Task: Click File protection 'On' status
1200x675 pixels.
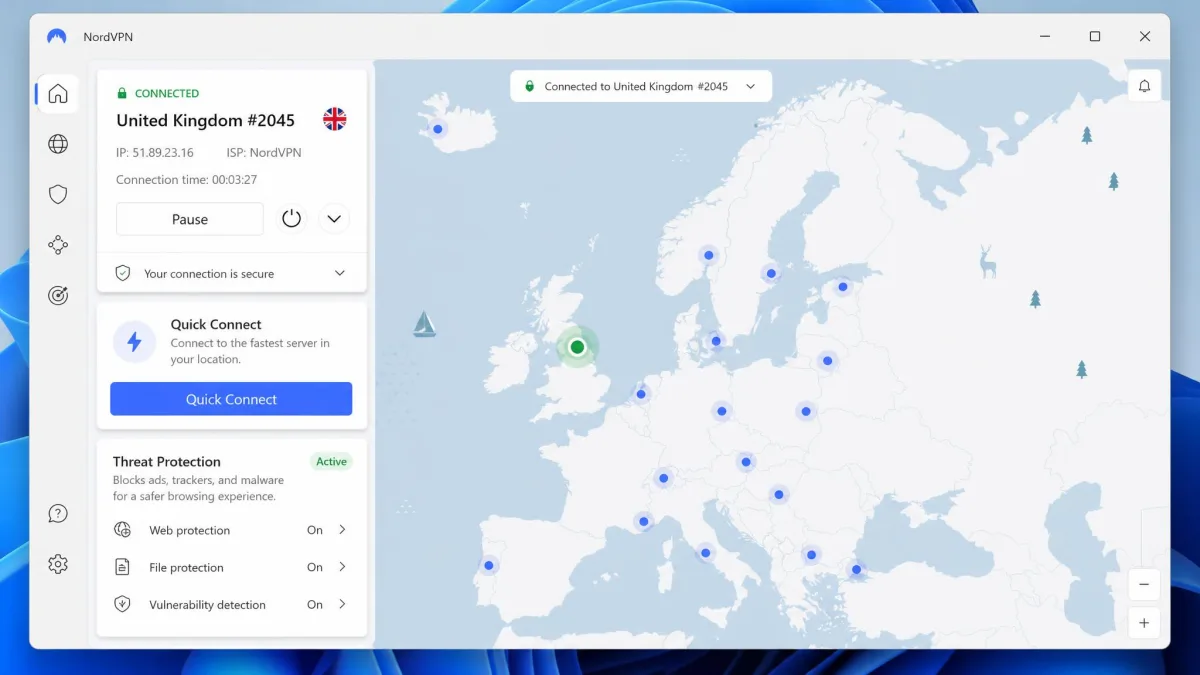Action: (x=315, y=567)
